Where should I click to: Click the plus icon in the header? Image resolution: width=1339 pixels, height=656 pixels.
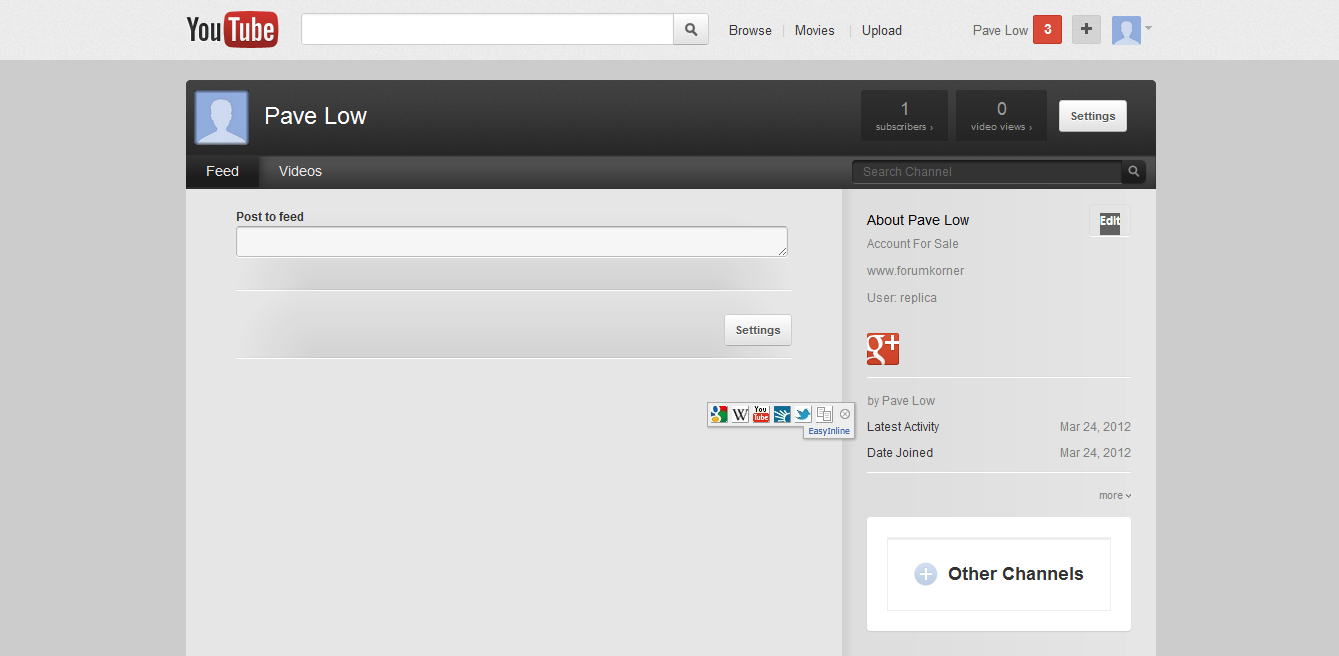tap(1087, 30)
